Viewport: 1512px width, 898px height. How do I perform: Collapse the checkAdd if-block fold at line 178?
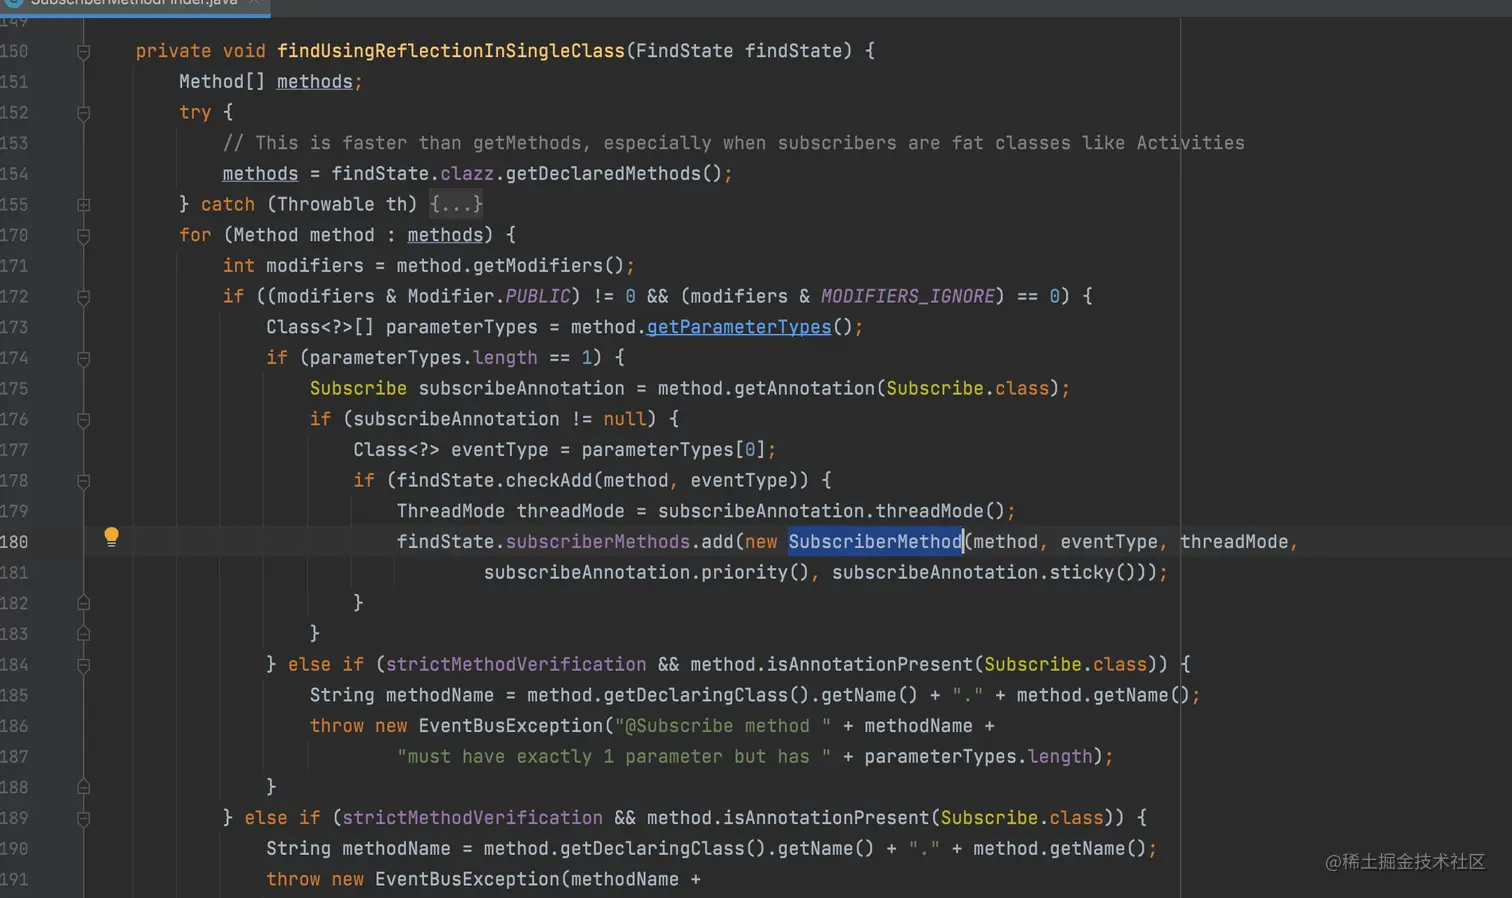pyautogui.click(x=84, y=481)
